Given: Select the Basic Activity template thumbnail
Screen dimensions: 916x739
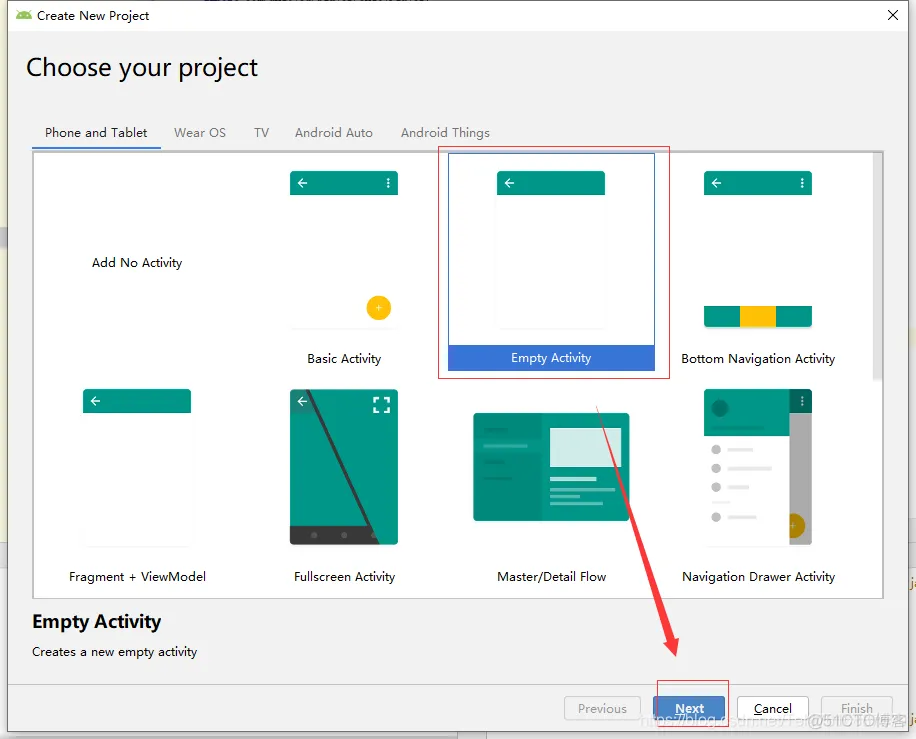Looking at the screenshot, I should tap(344, 250).
